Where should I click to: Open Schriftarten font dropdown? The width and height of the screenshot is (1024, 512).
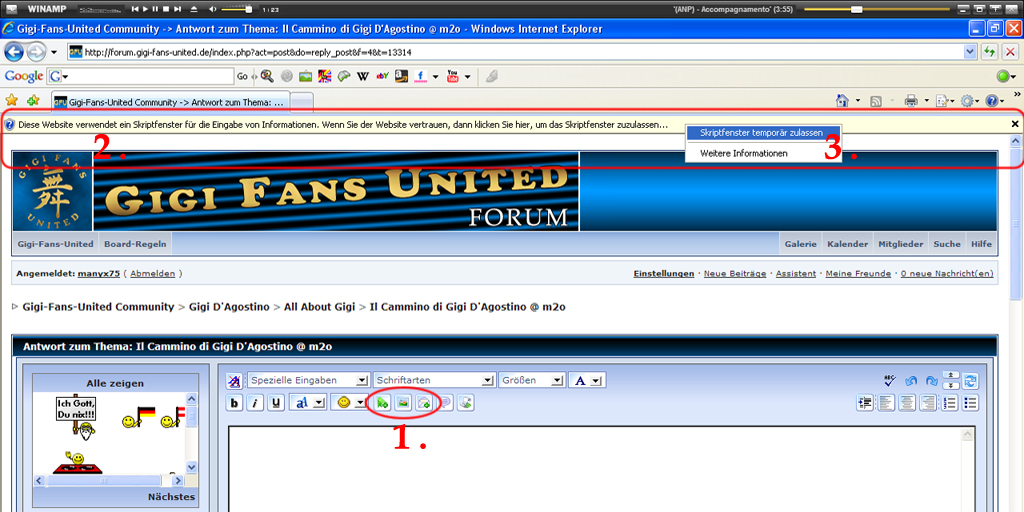click(434, 380)
